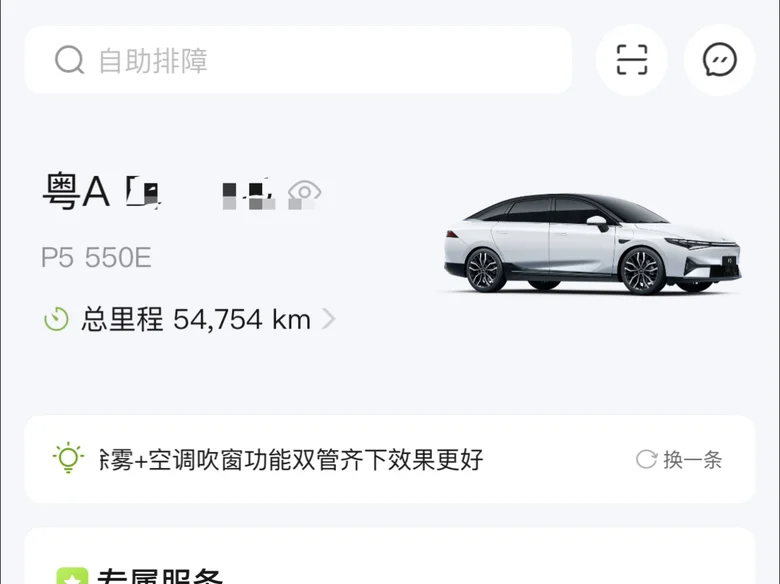Read the defog air-conditioning tip text

coord(291,460)
